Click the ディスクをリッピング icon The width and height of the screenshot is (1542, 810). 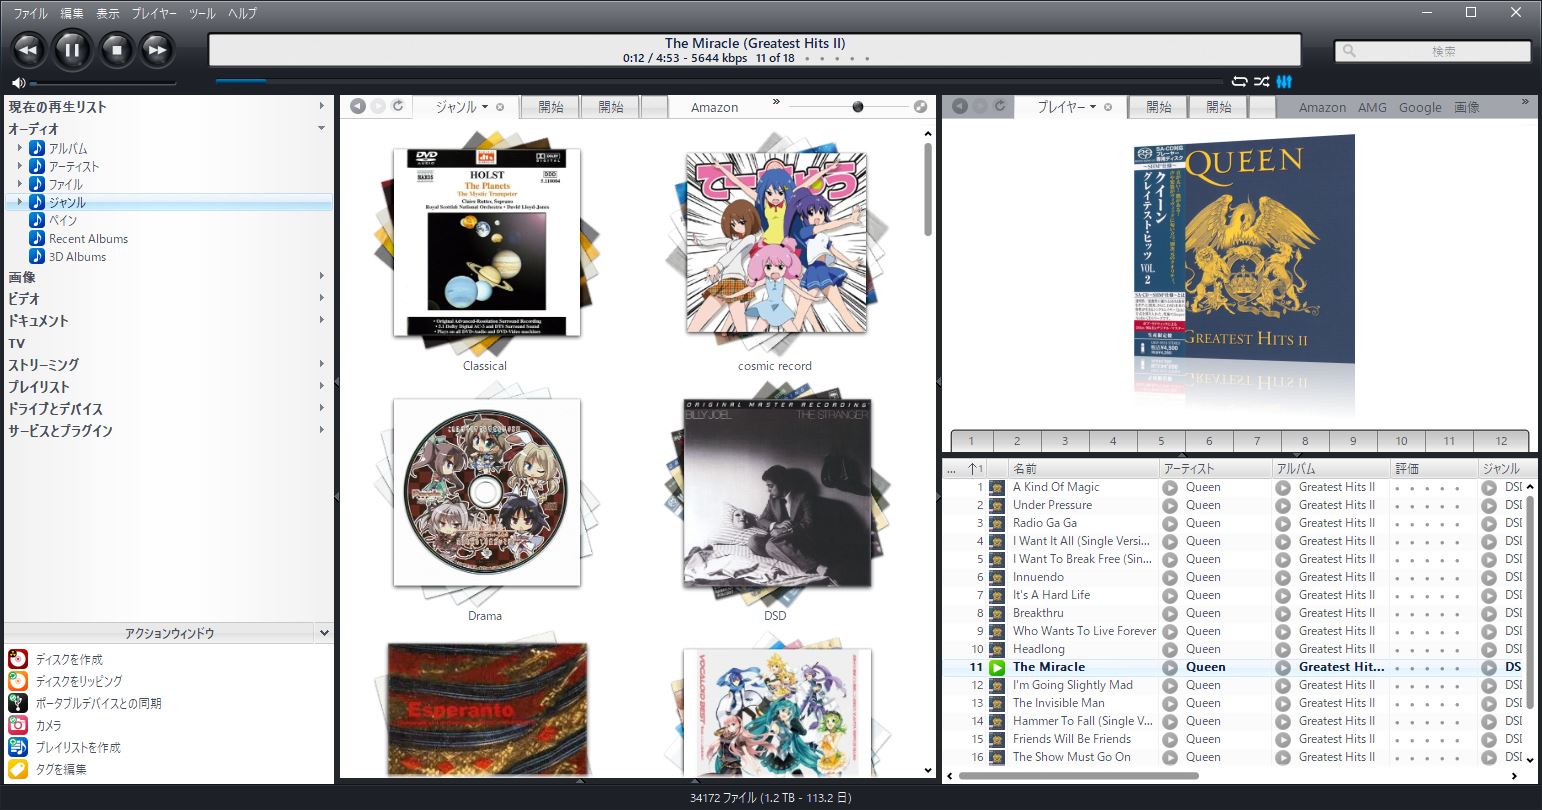coord(18,681)
